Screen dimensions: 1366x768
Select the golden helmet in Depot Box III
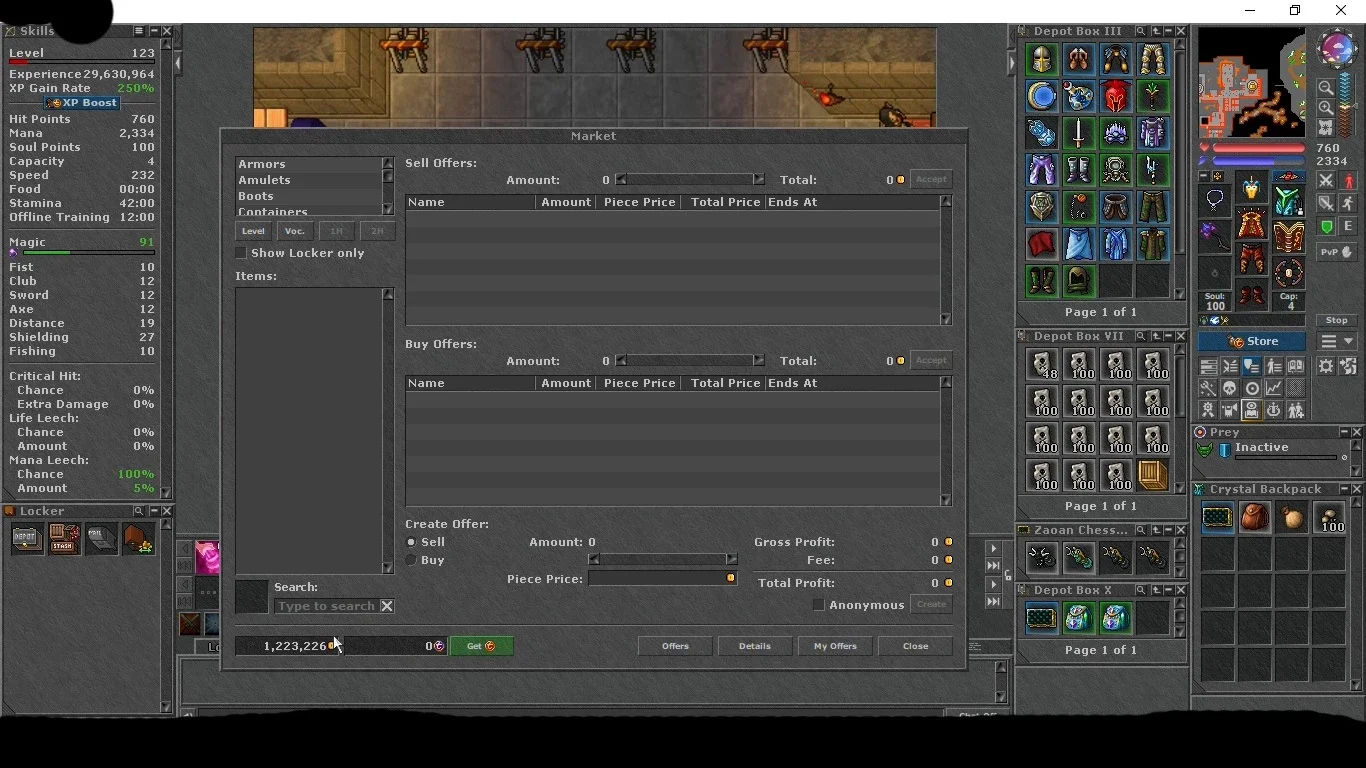point(1042,60)
